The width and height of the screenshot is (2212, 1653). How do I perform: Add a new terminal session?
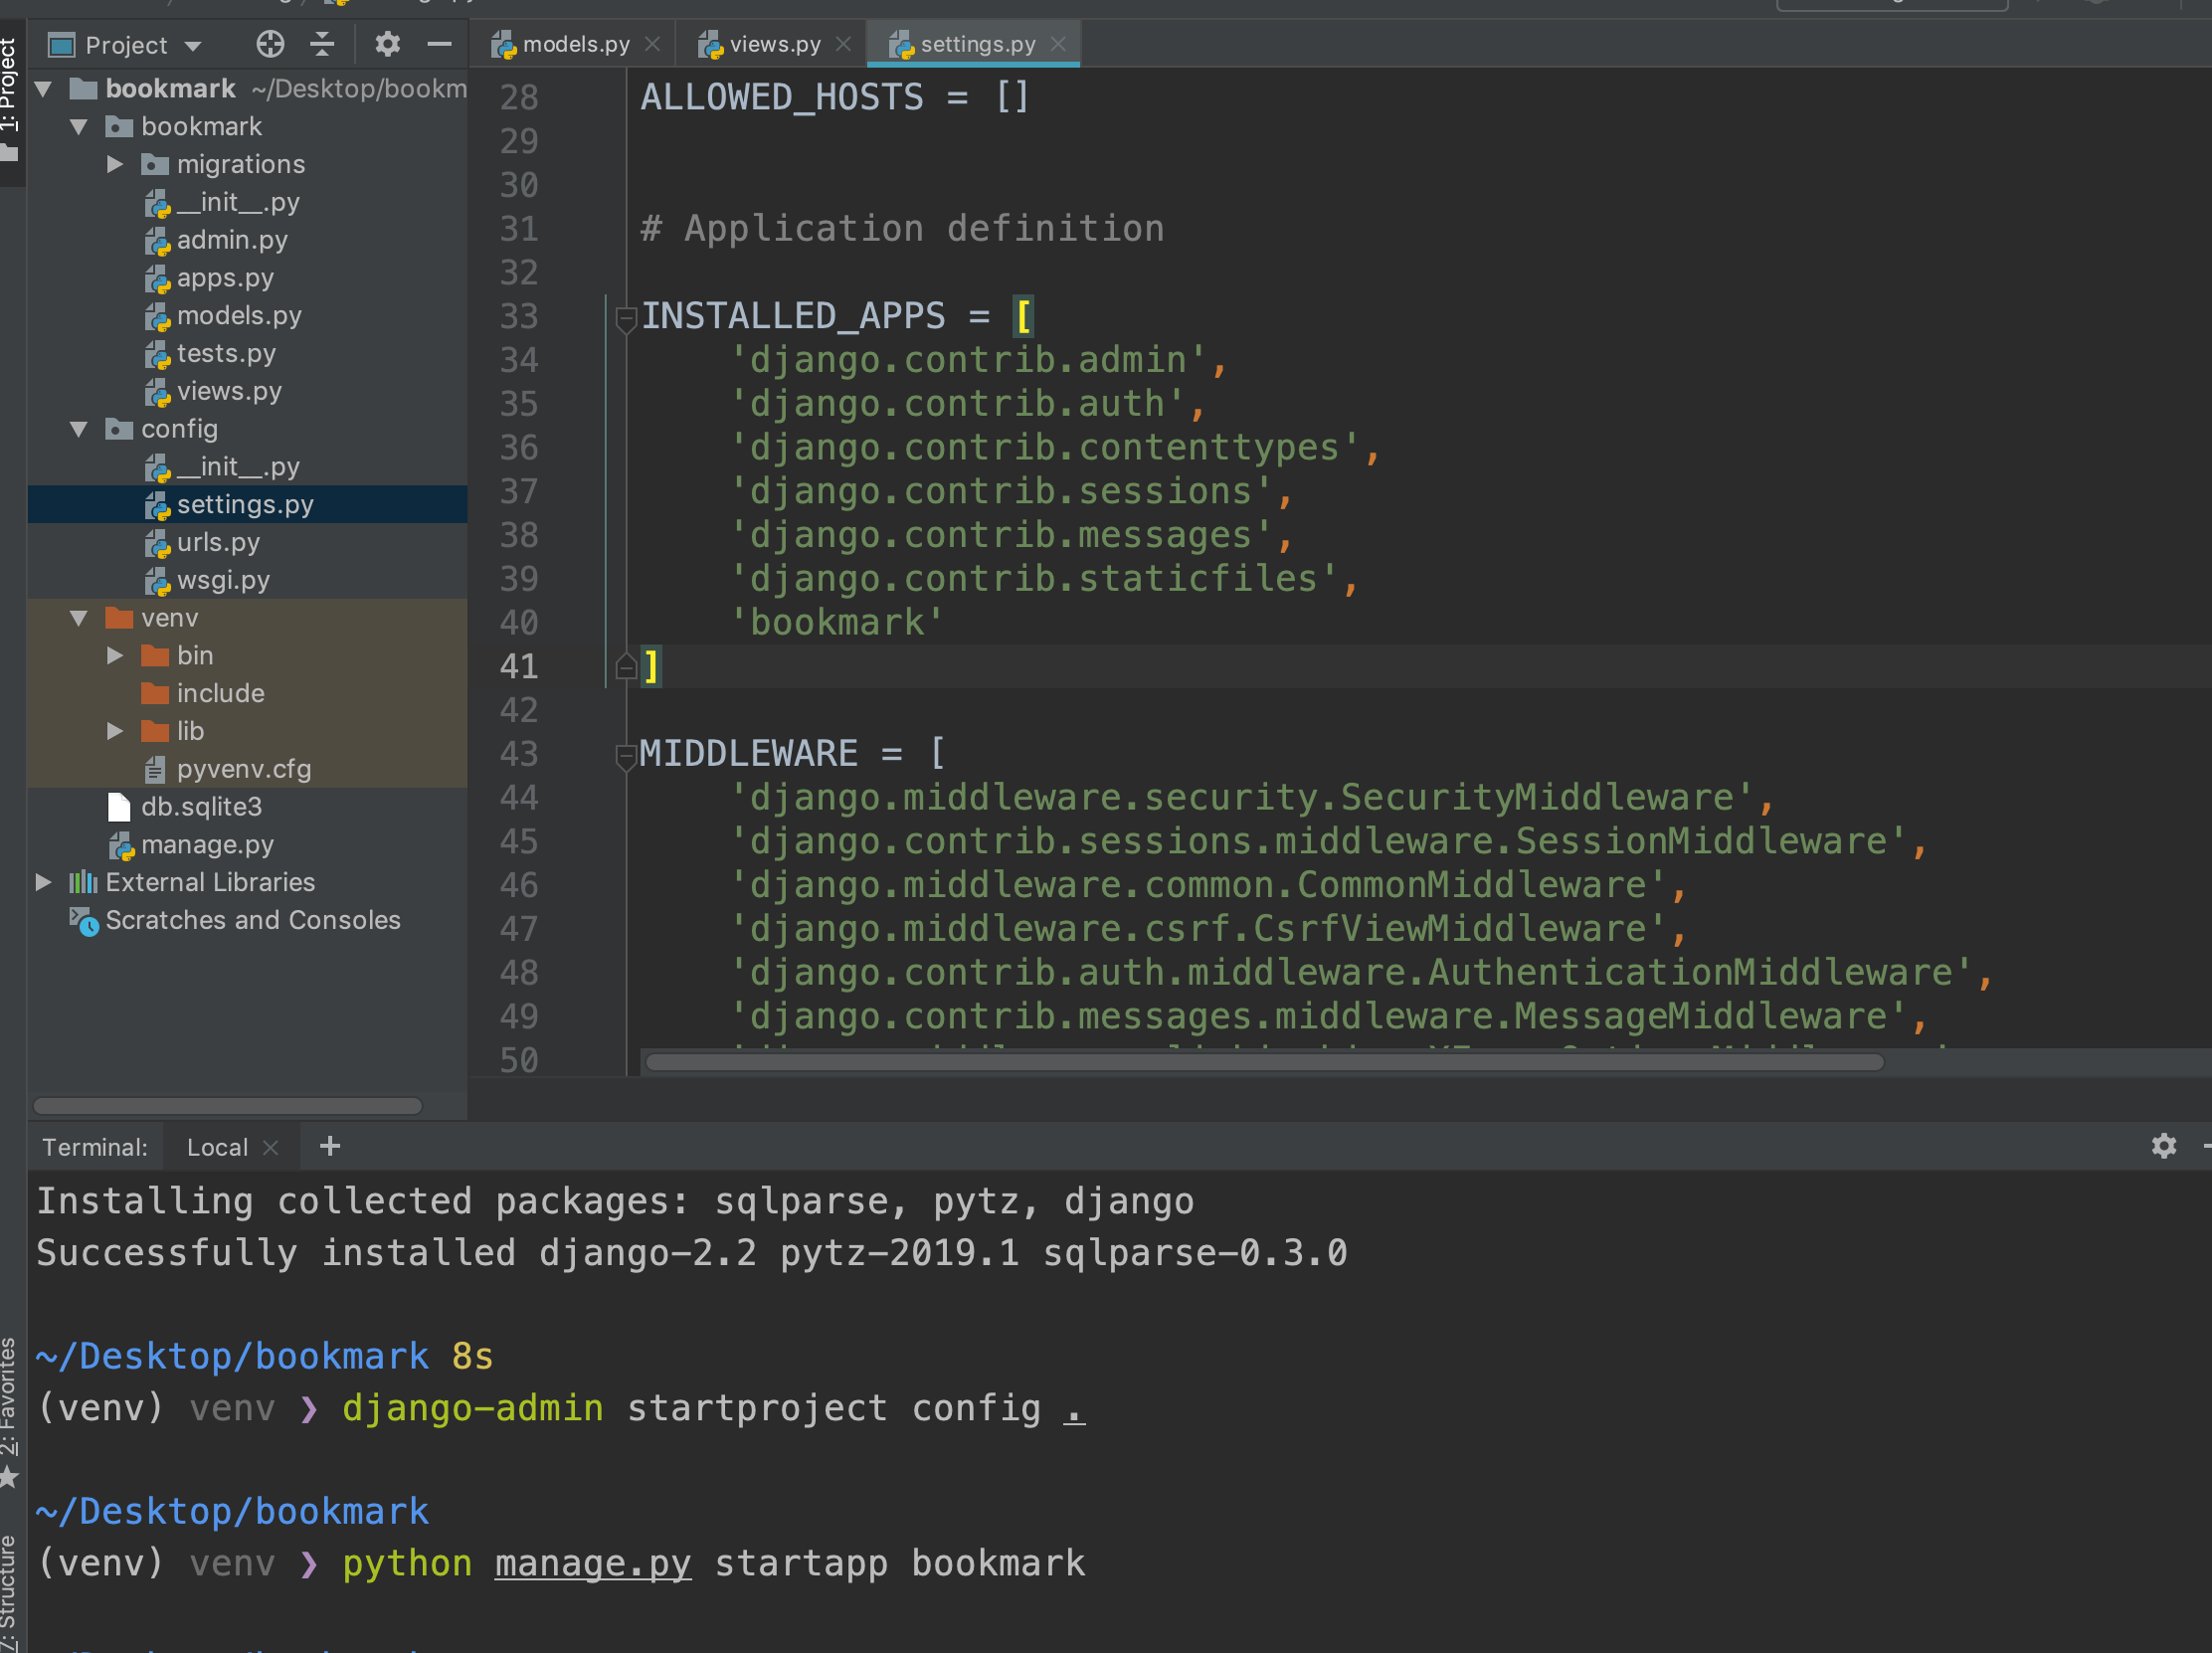pyautogui.click(x=329, y=1146)
